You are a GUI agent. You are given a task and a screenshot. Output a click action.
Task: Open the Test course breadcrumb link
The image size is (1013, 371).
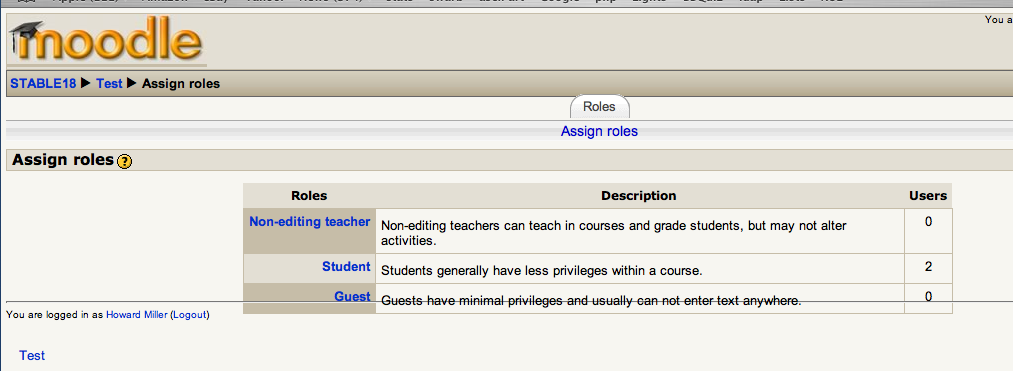coord(109,83)
